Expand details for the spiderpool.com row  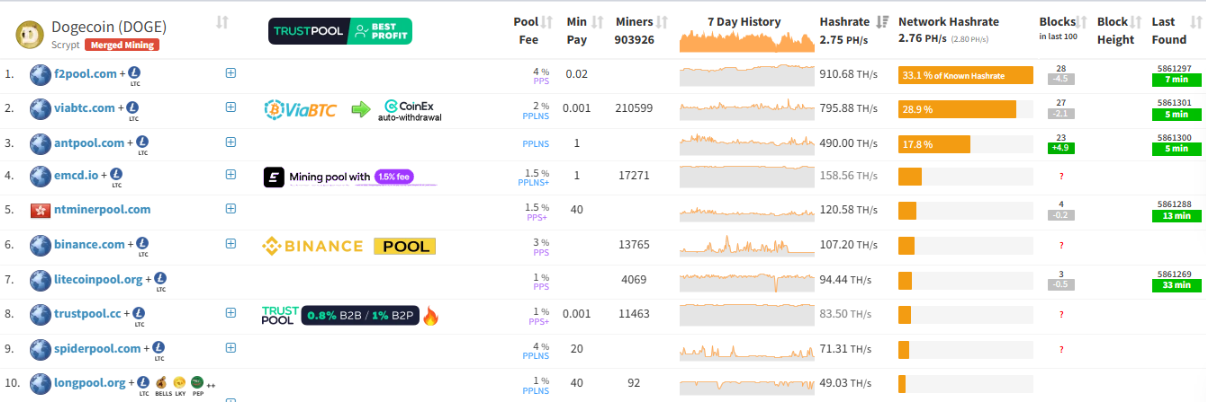(231, 348)
